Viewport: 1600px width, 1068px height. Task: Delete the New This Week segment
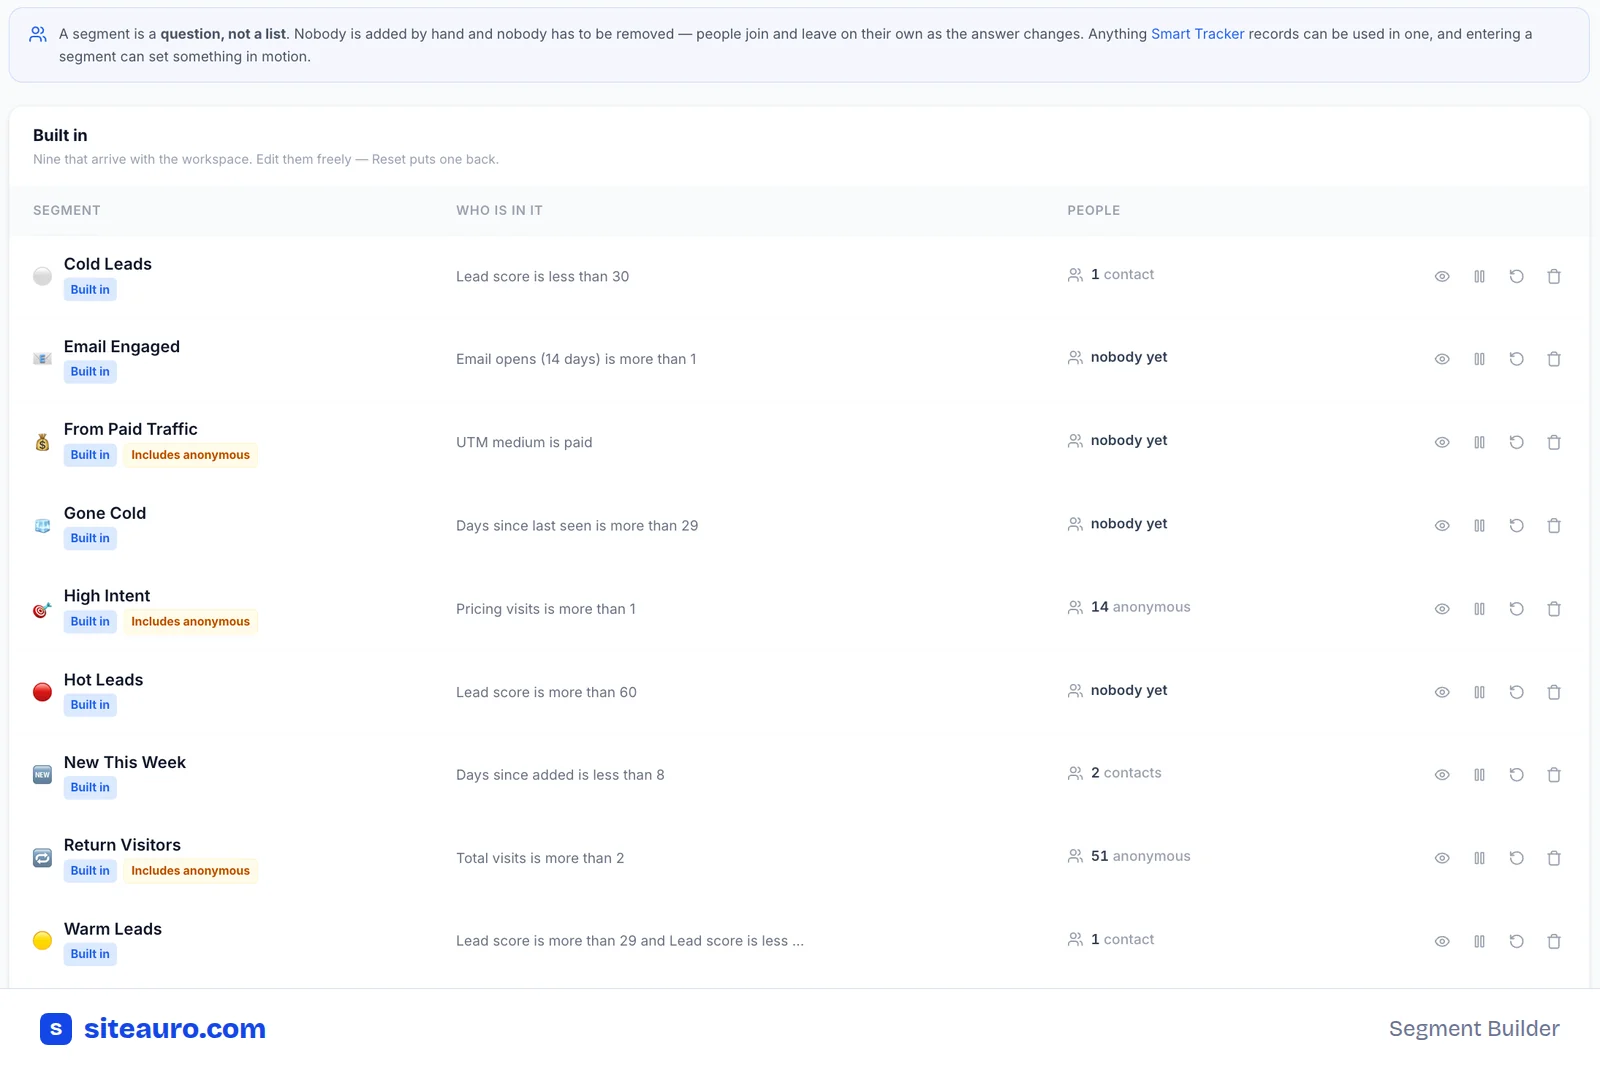click(1554, 775)
